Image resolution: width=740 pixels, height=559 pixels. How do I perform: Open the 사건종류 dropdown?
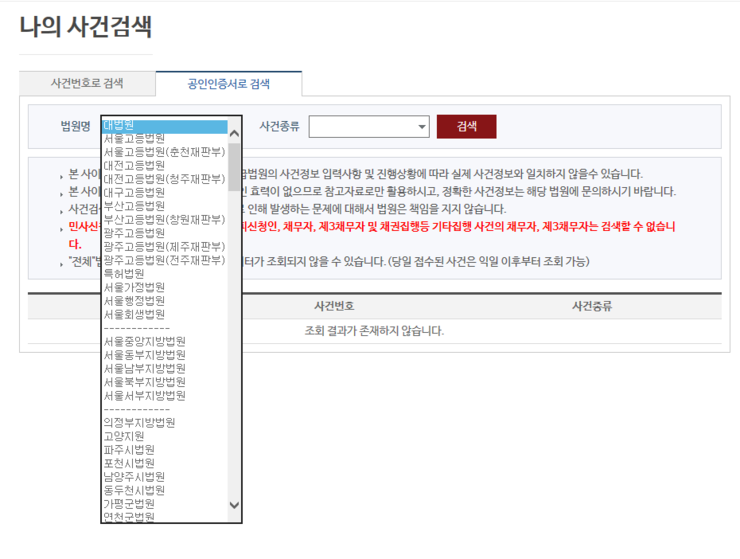pos(369,127)
